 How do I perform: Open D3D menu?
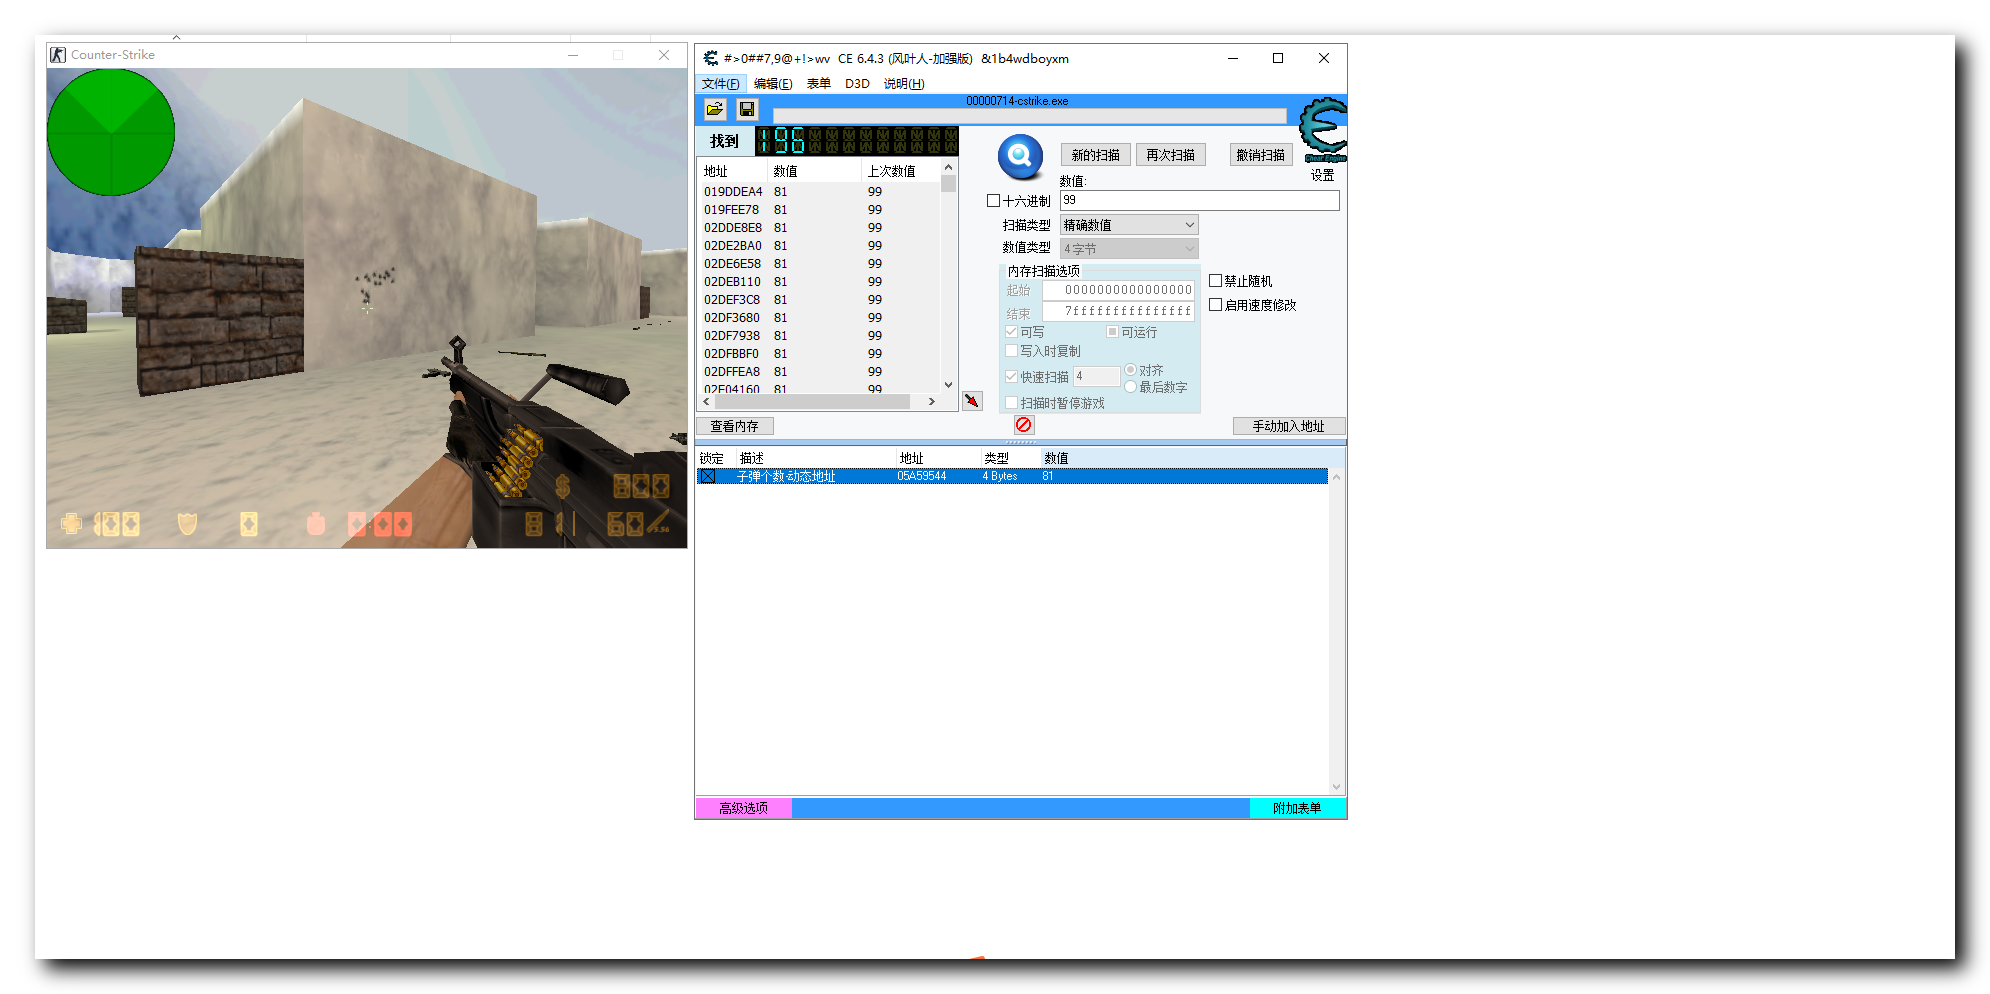coord(857,84)
